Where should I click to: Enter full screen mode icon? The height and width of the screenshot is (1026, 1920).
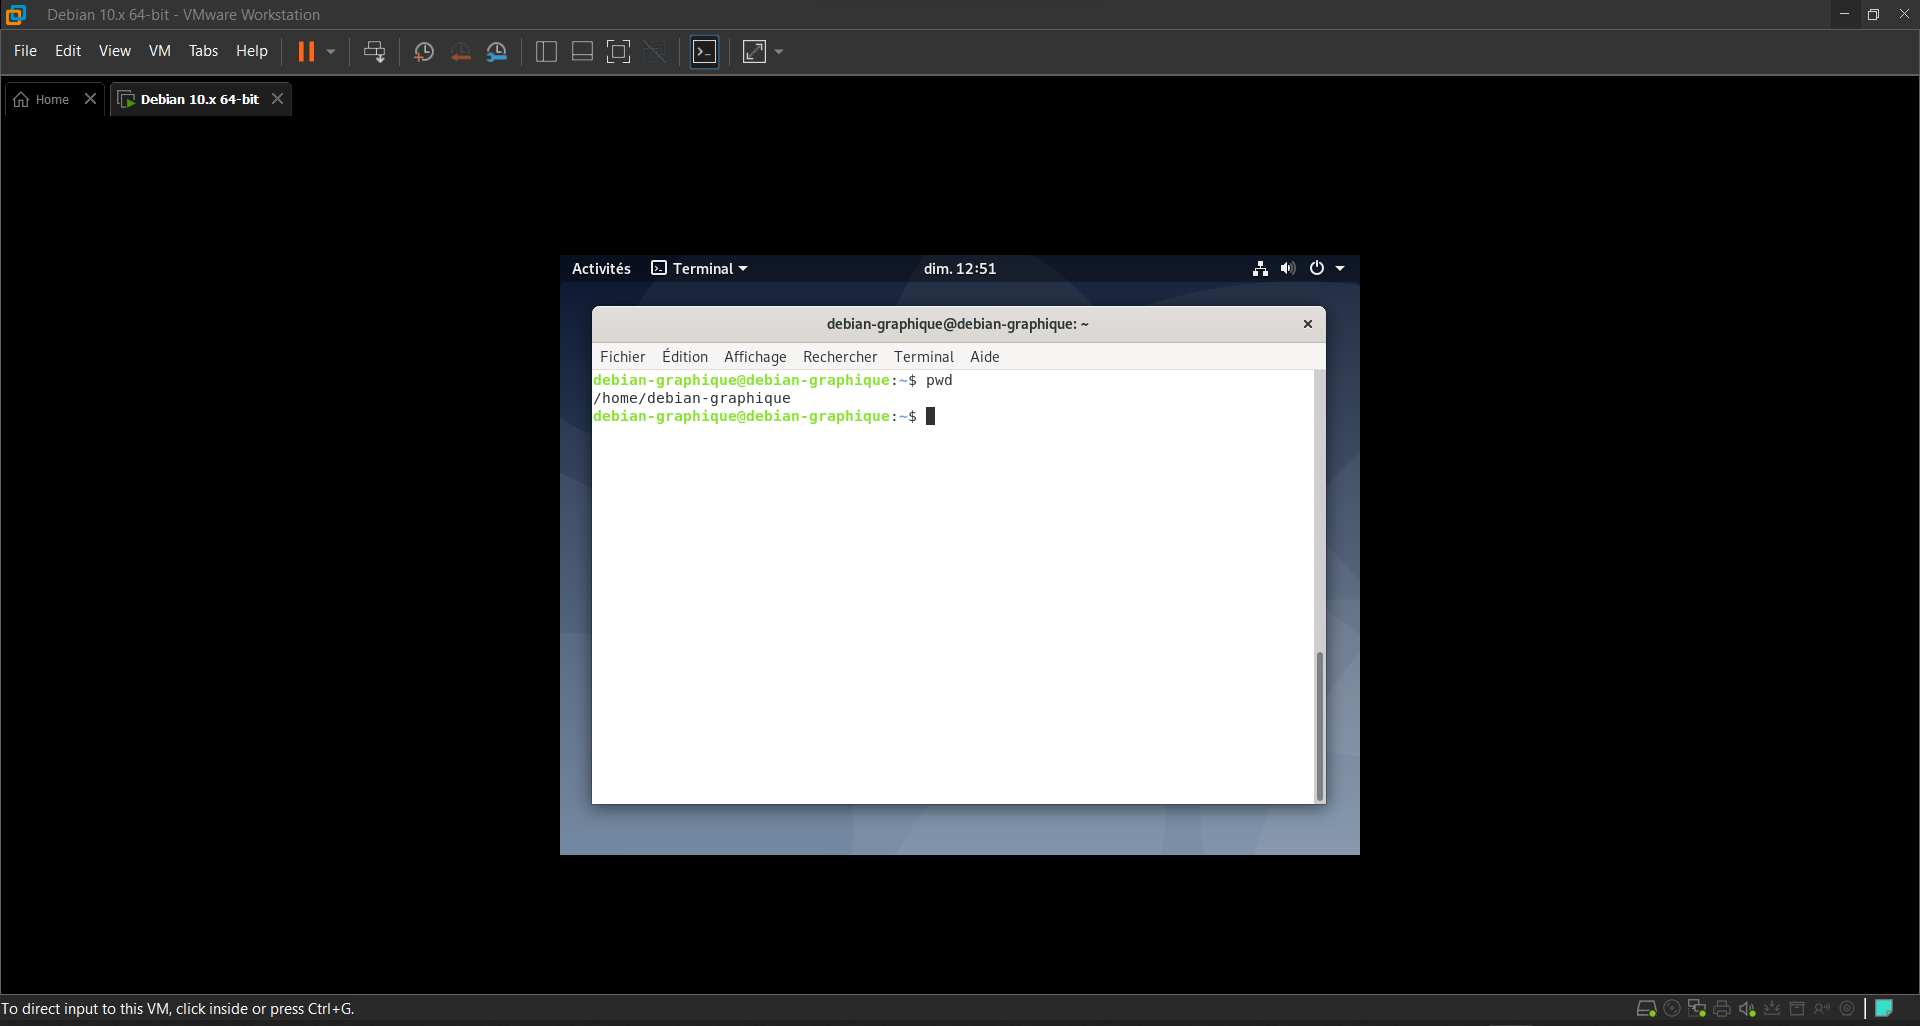(x=619, y=52)
